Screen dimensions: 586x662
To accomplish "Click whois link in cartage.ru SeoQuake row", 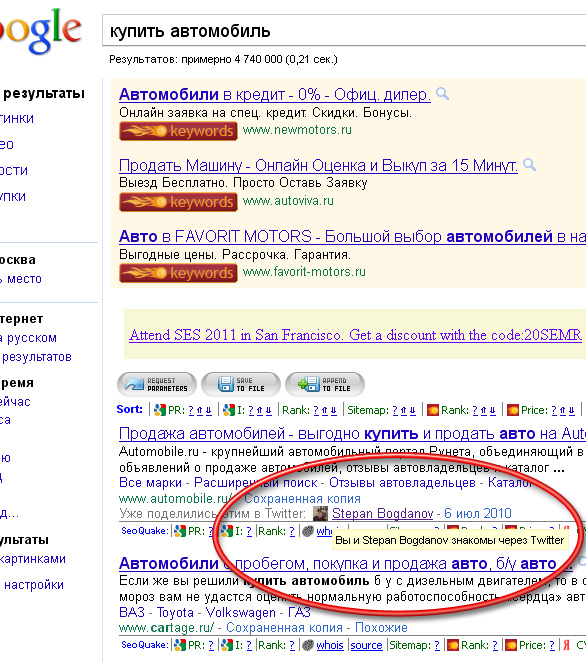I will (x=330, y=645).
